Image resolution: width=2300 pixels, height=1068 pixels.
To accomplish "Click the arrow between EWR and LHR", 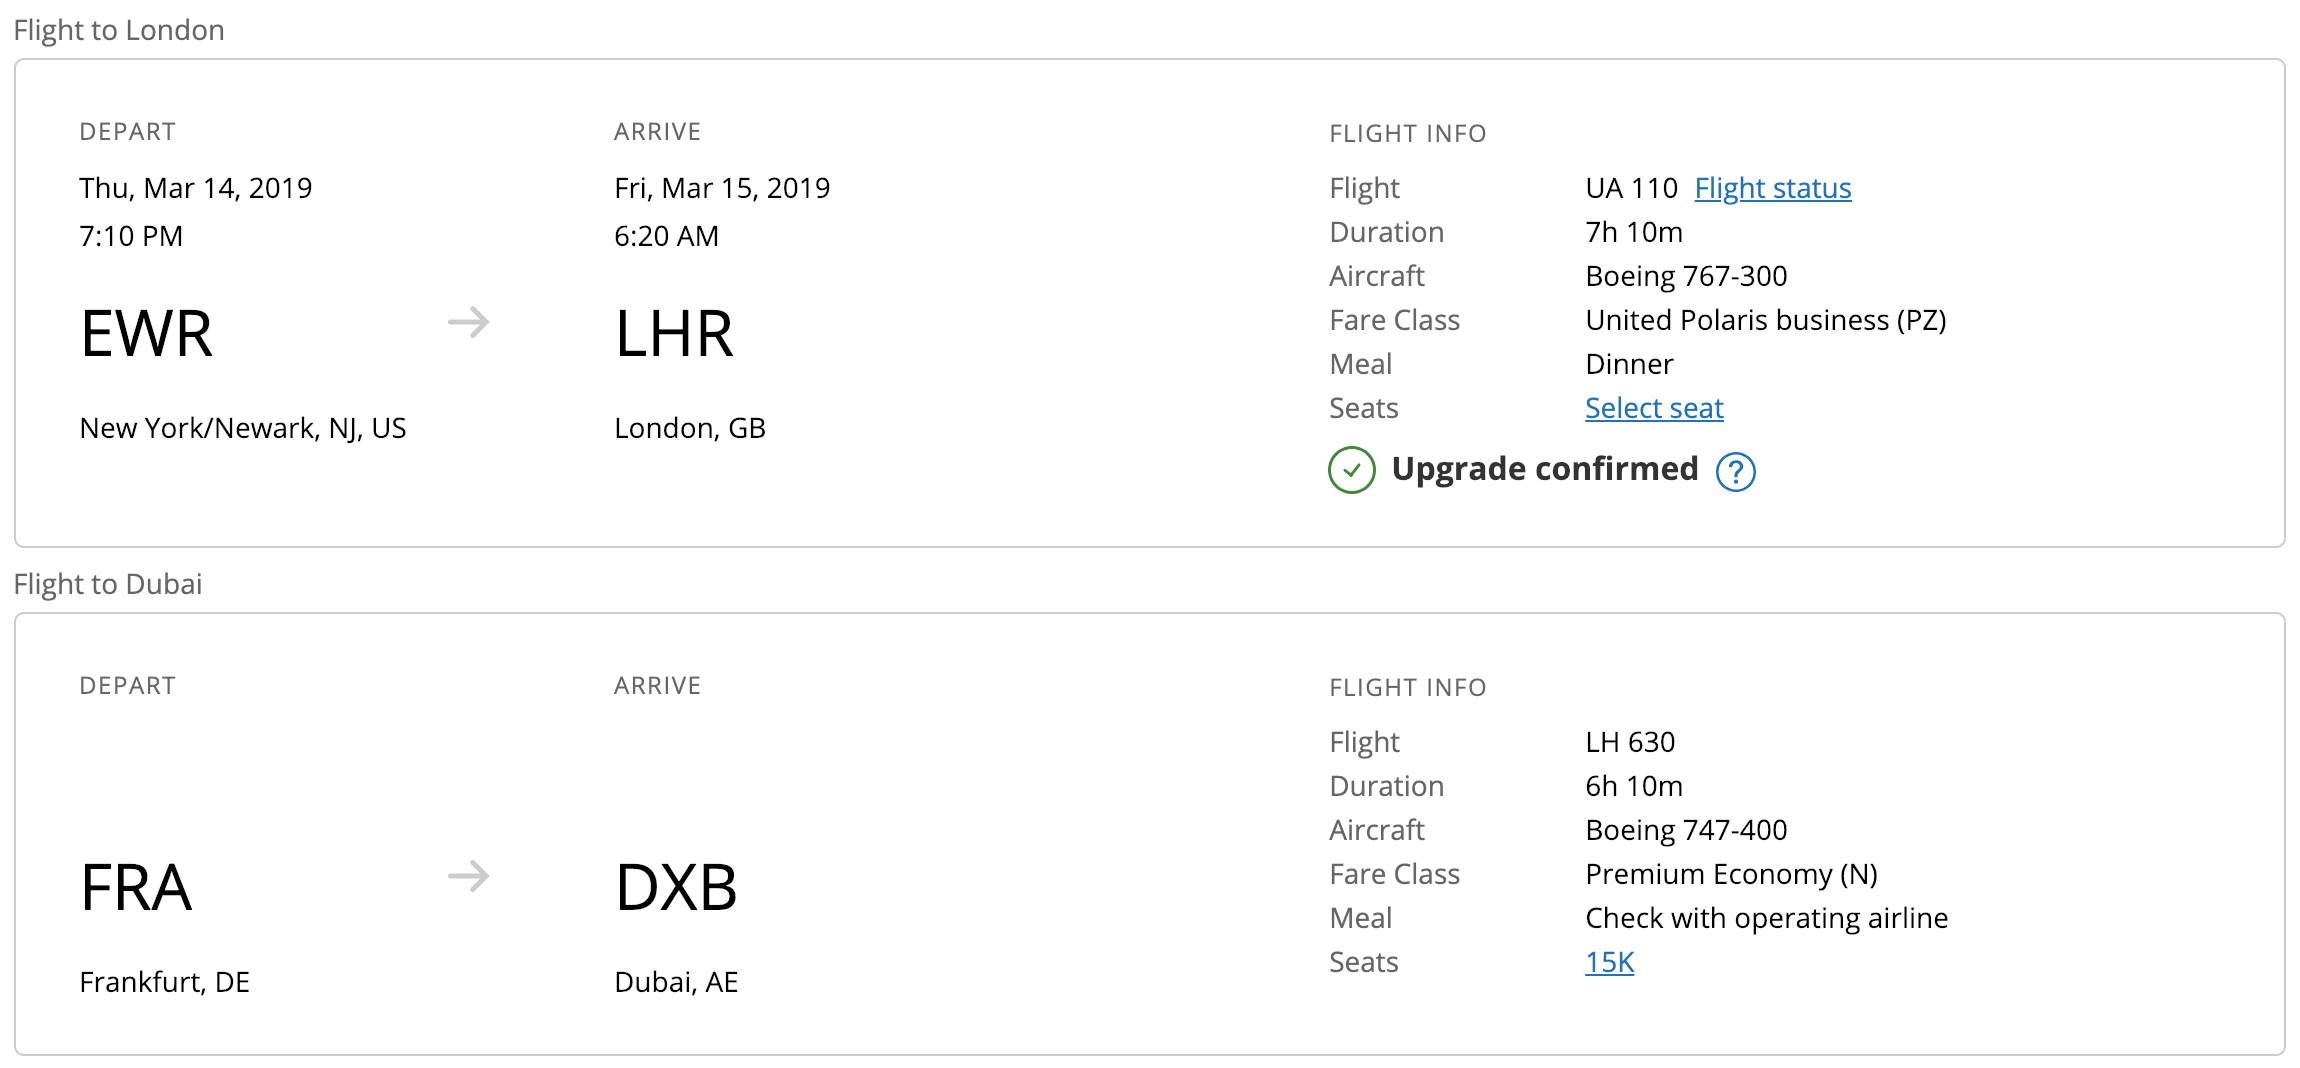I will coord(468,322).
